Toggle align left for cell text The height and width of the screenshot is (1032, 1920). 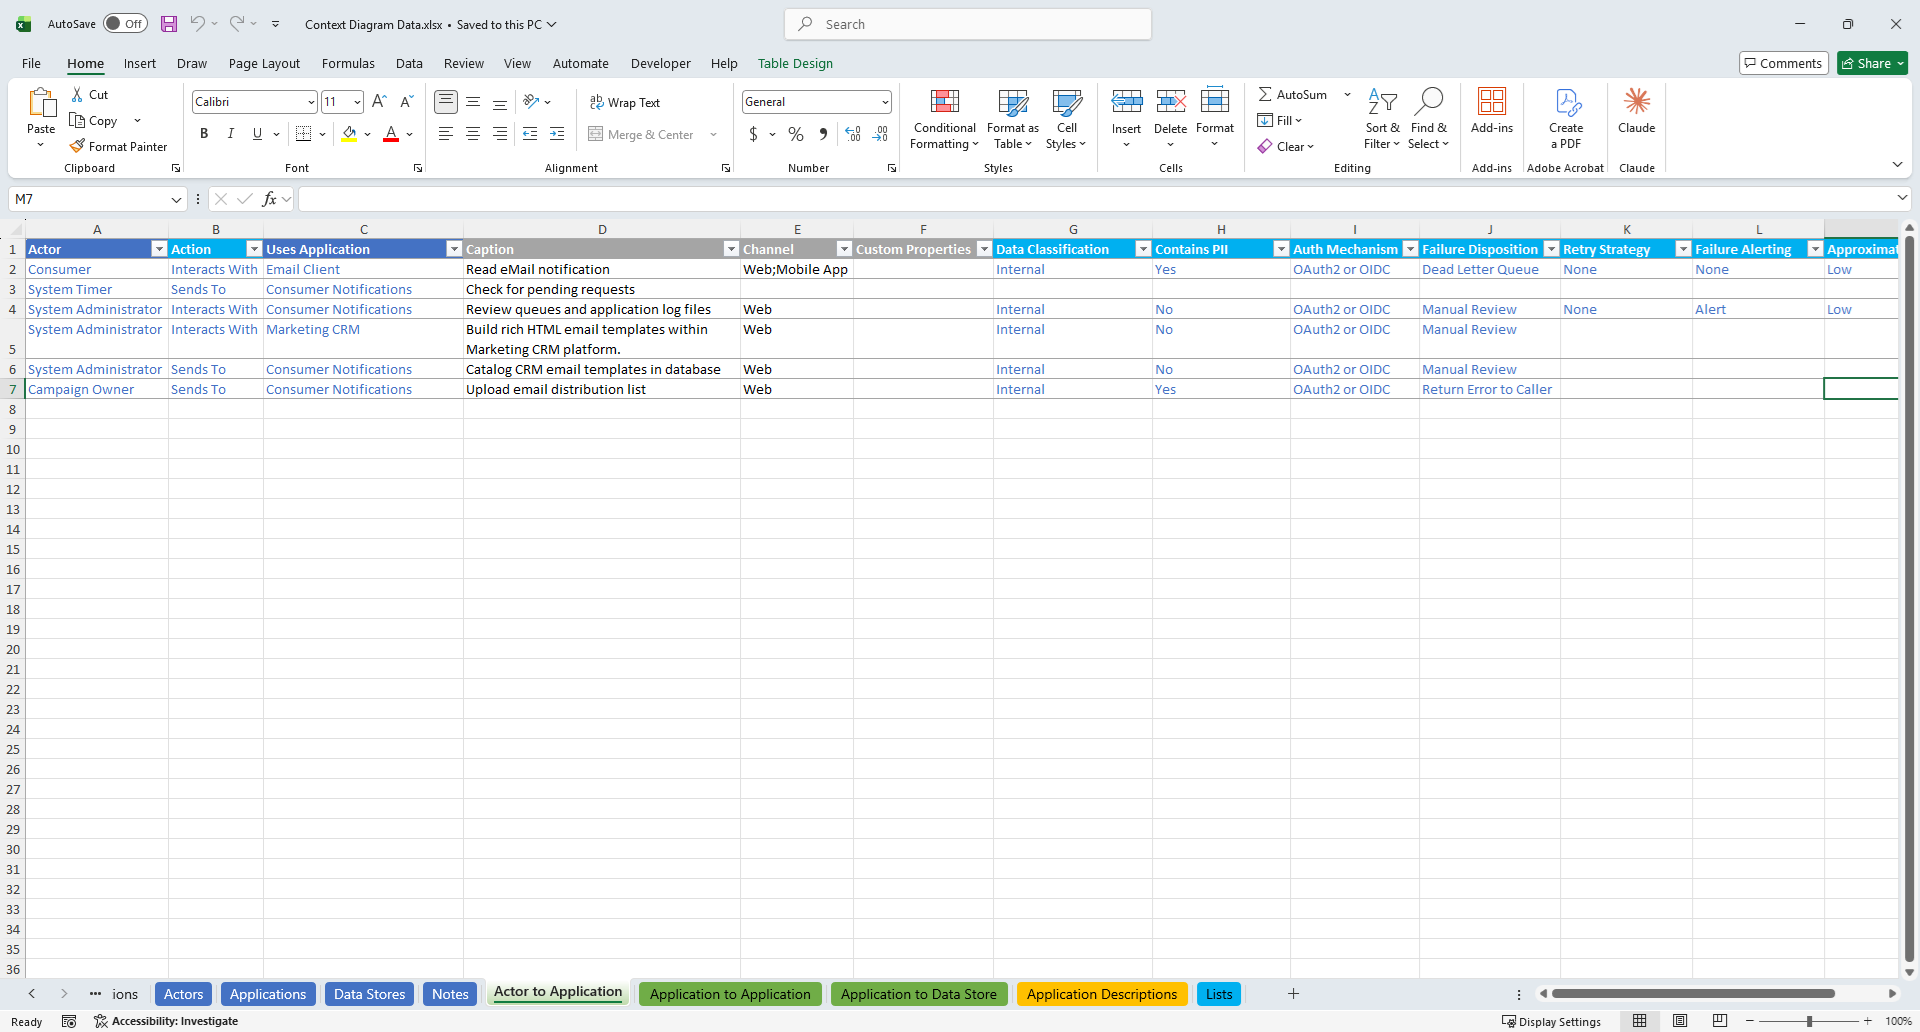click(x=446, y=134)
